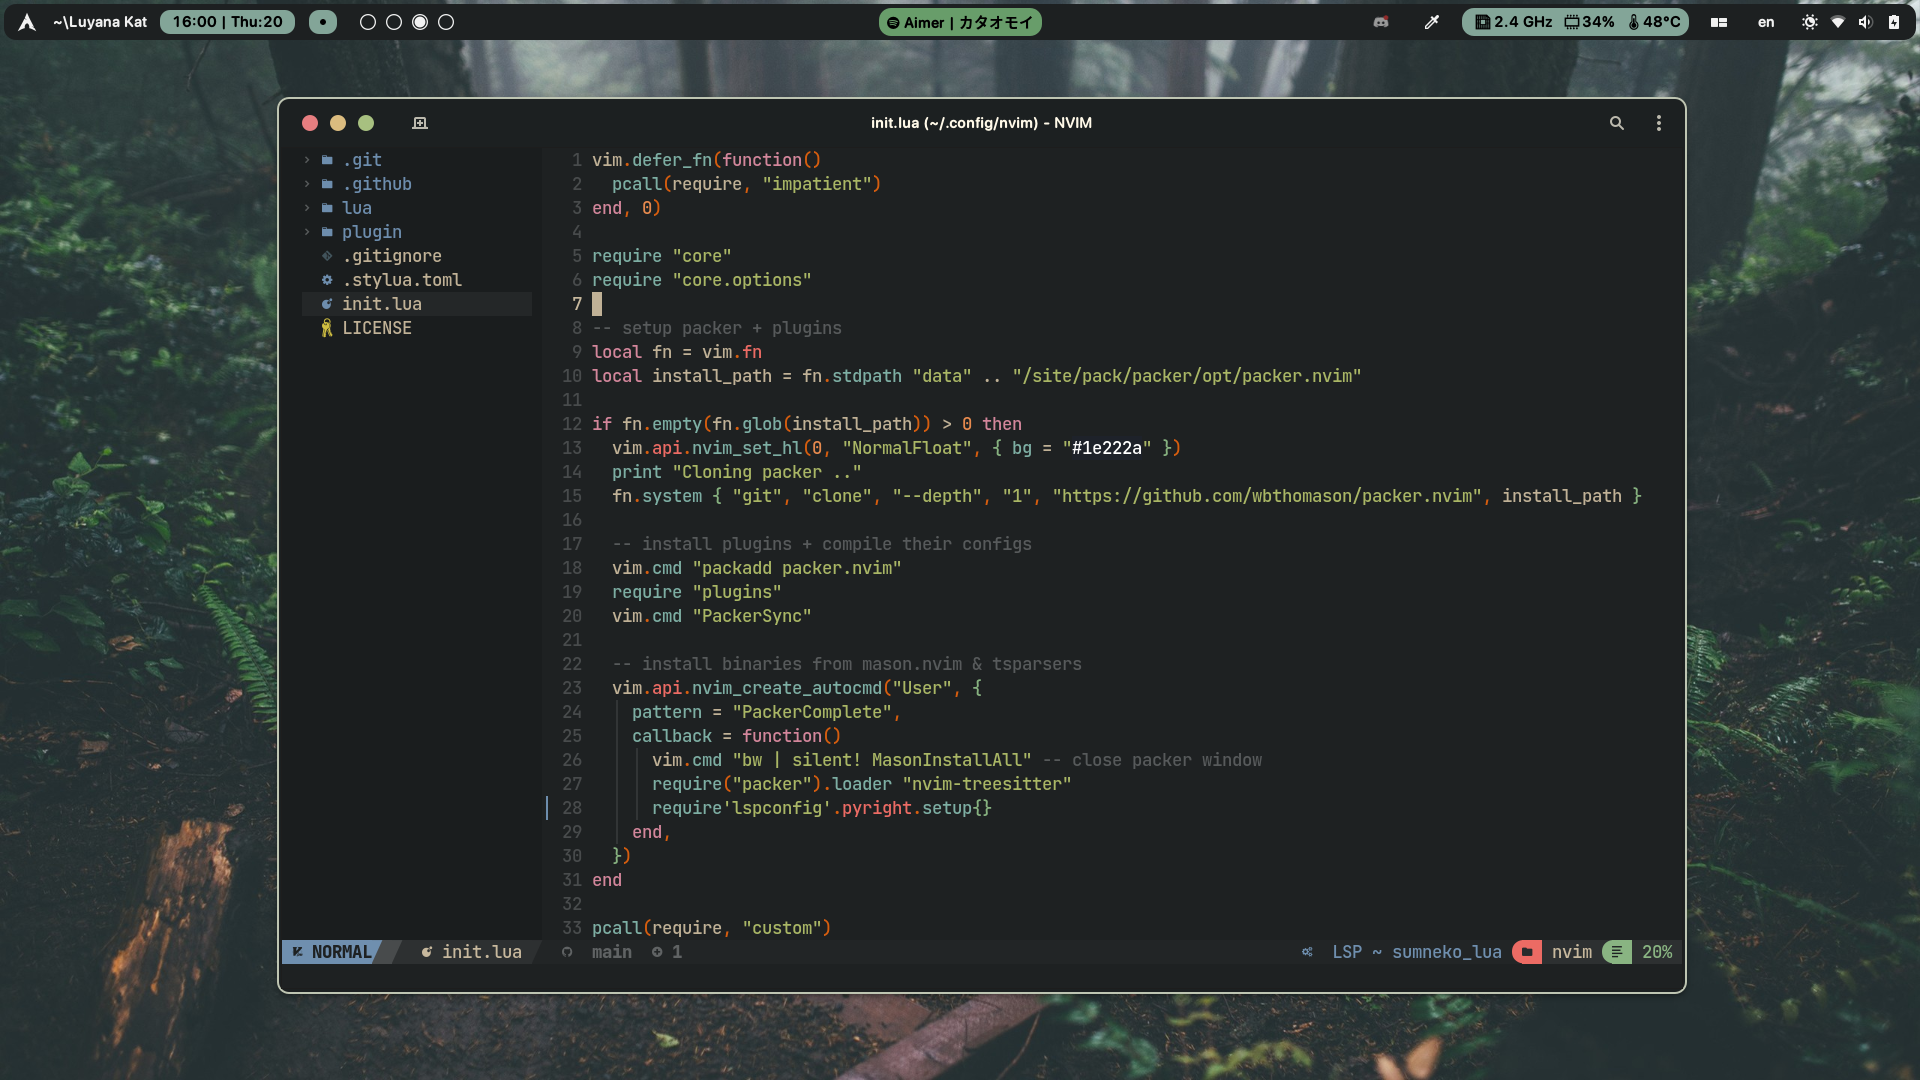Click the window layout icon in top bar

coord(1719,22)
